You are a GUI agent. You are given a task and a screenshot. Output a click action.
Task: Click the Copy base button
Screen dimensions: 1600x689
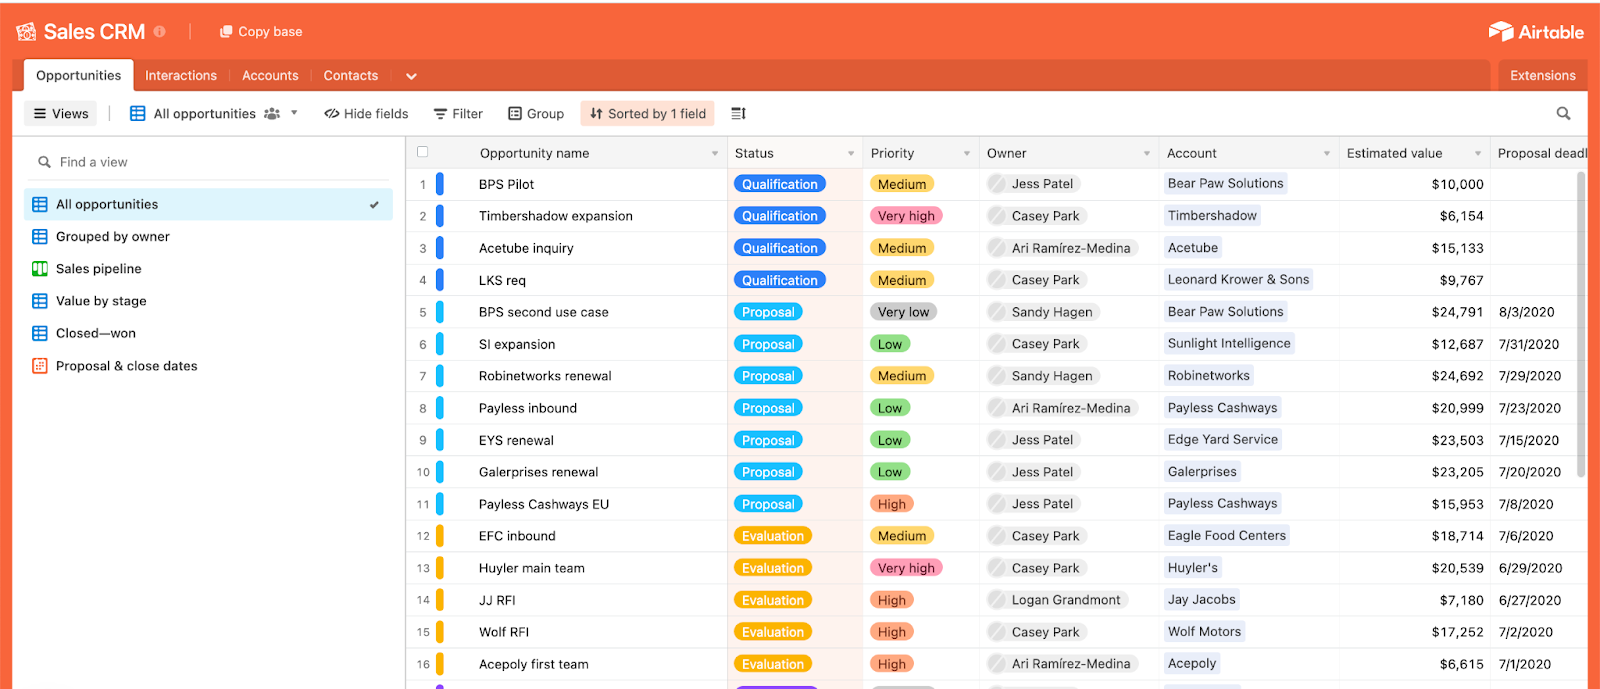click(x=261, y=32)
